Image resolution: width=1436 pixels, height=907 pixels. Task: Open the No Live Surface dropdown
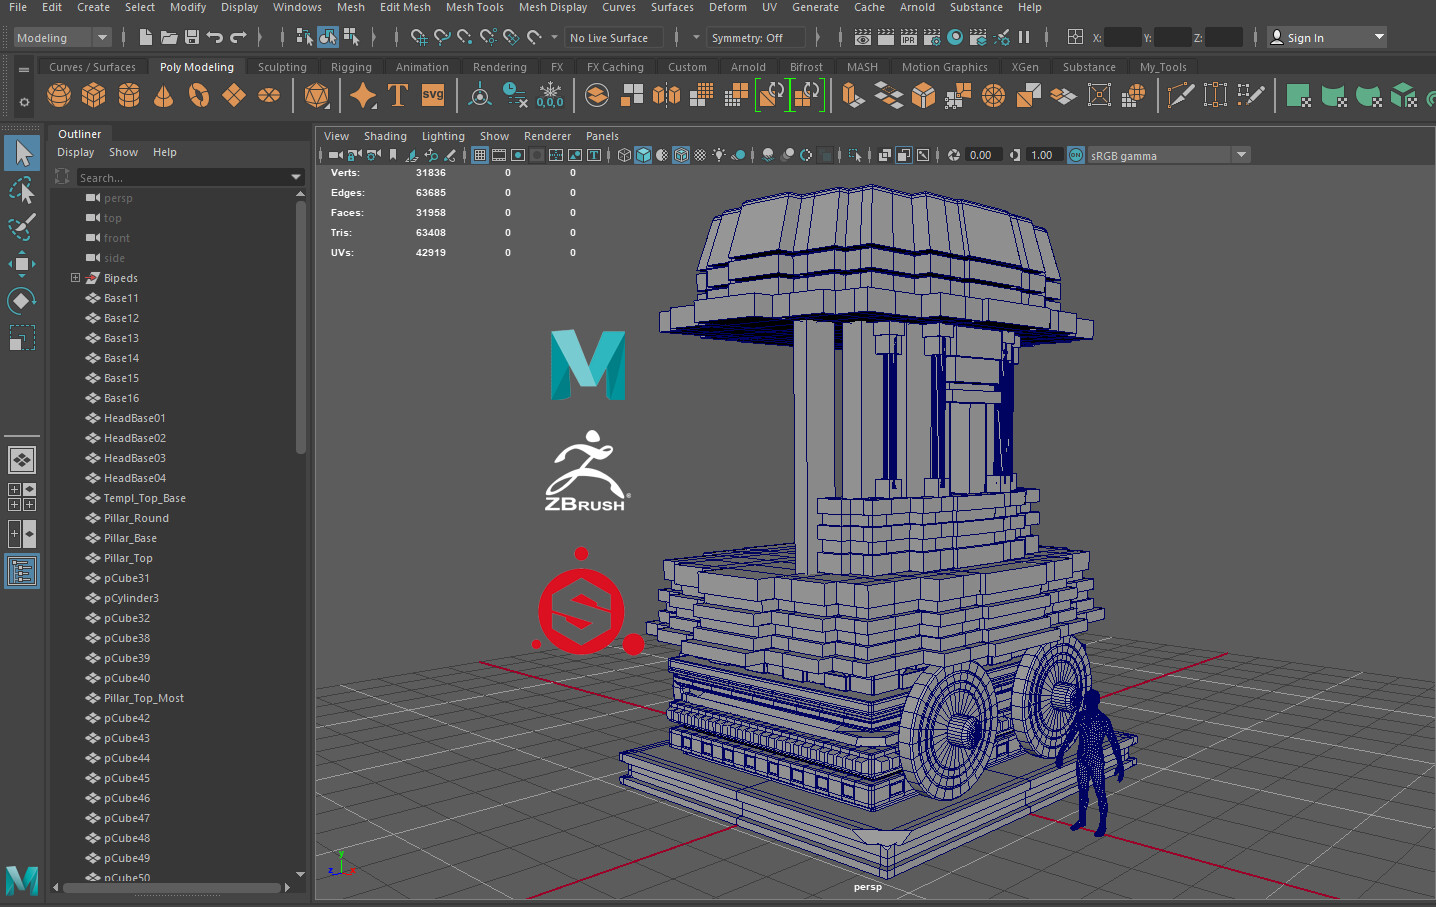pyautogui.click(x=613, y=37)
